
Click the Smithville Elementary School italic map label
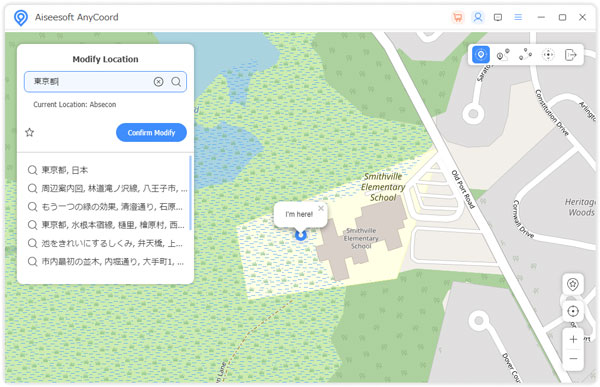(x=383, y=187)
